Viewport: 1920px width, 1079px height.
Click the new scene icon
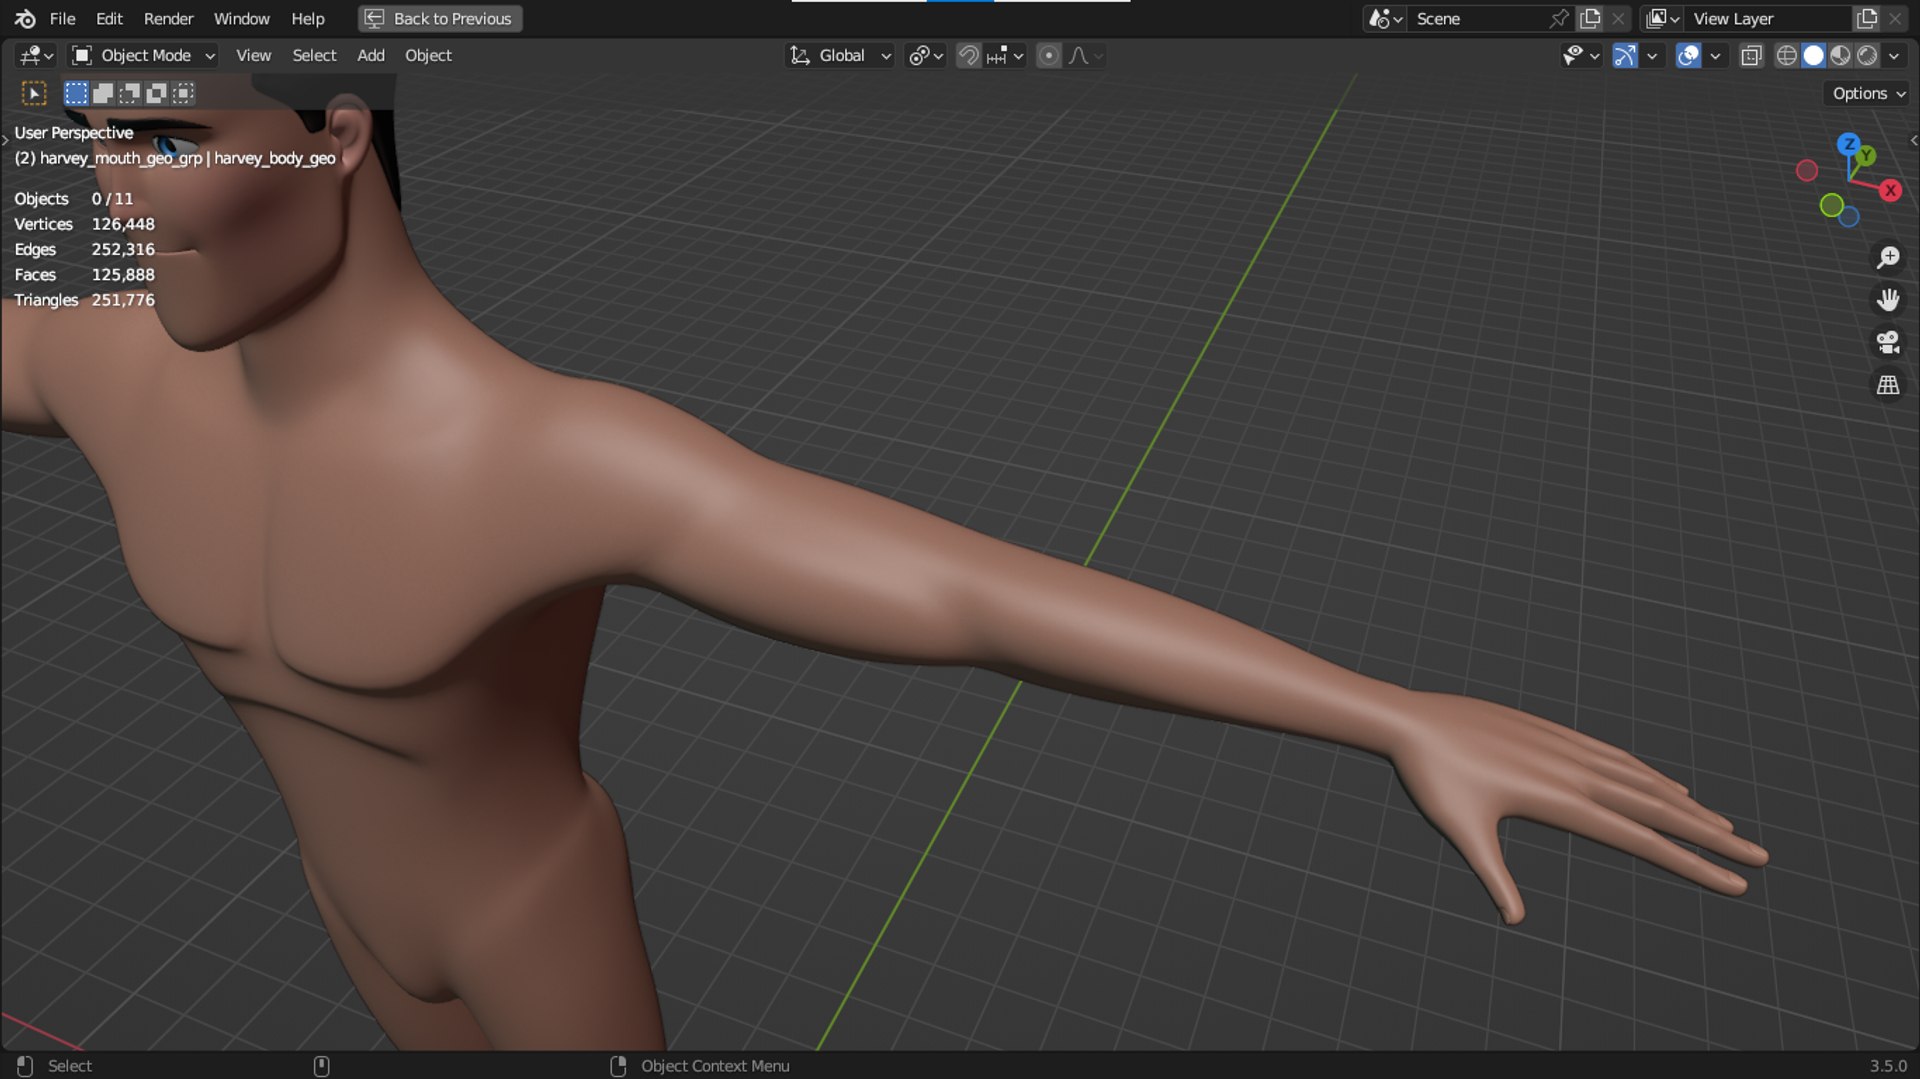point(1590,19)
